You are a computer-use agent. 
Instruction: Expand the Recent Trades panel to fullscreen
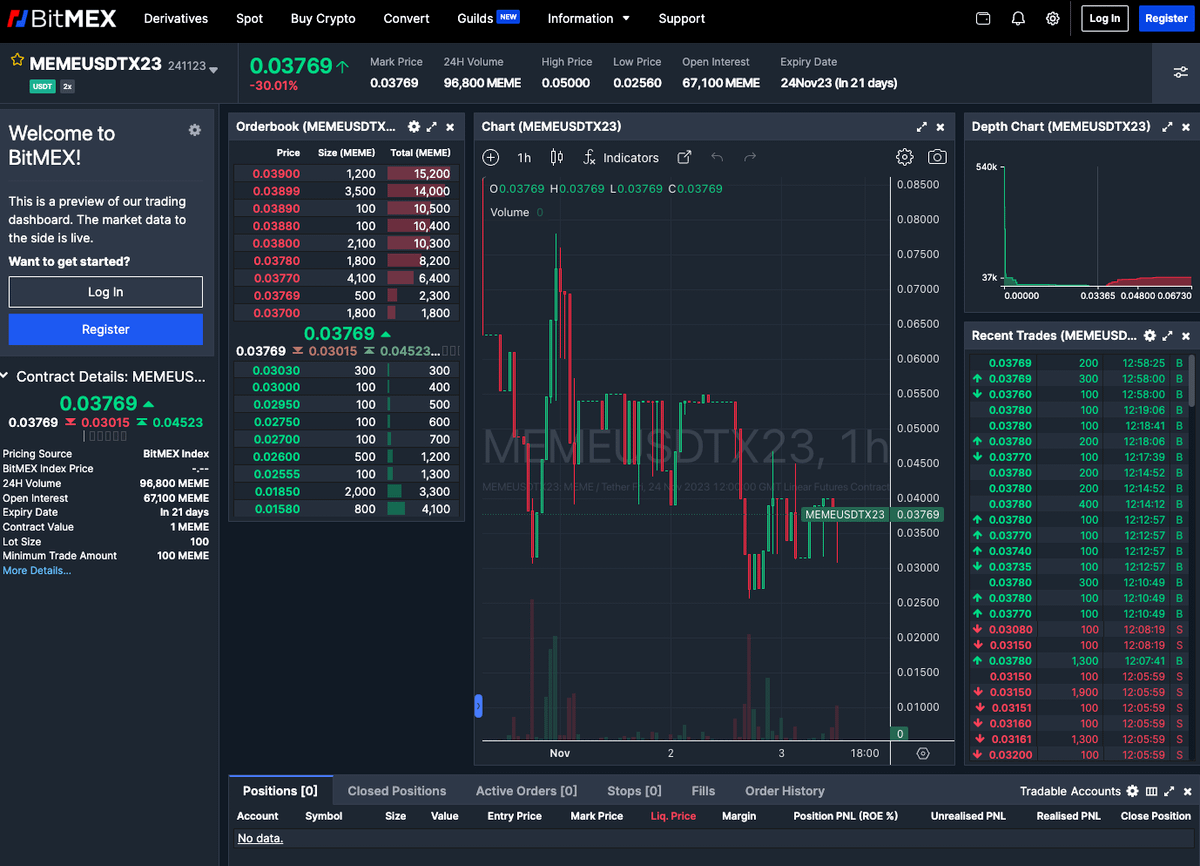click(1168, 336)
